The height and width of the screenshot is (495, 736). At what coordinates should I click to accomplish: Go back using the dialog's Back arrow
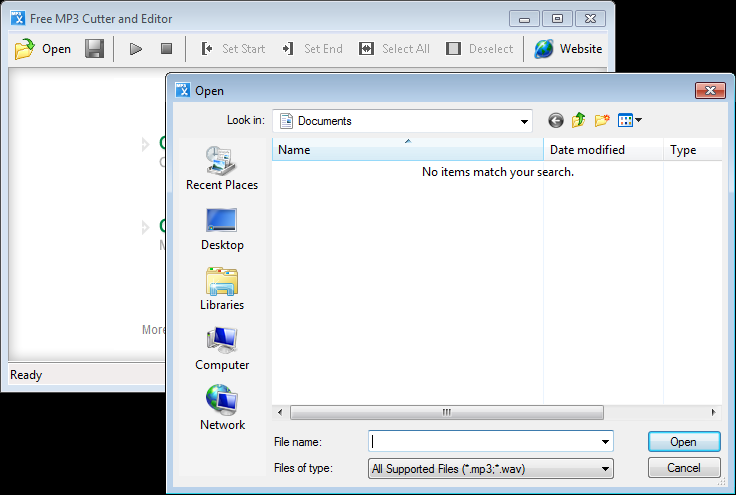click(x=556, y=121)
